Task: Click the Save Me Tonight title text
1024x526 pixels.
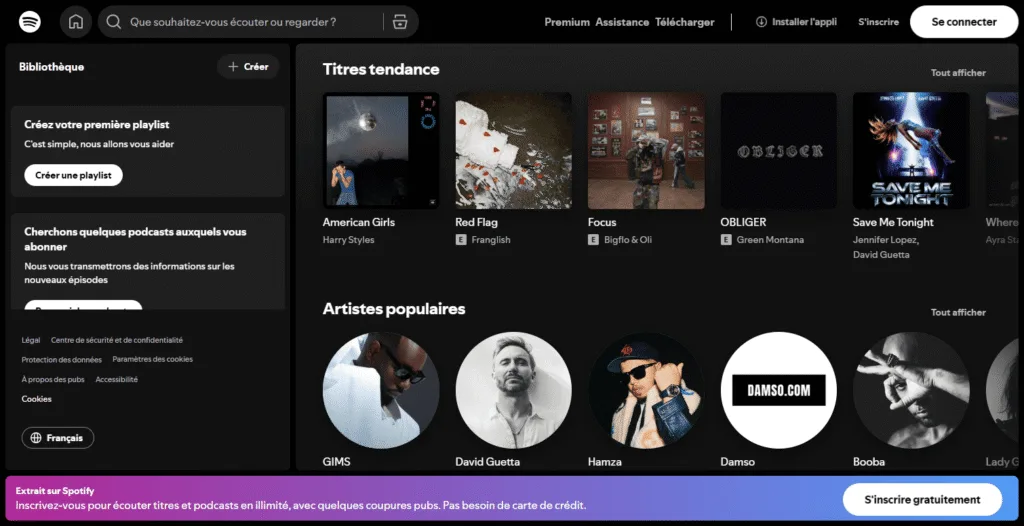Action: pyautogui.click(x=893, y=222)
